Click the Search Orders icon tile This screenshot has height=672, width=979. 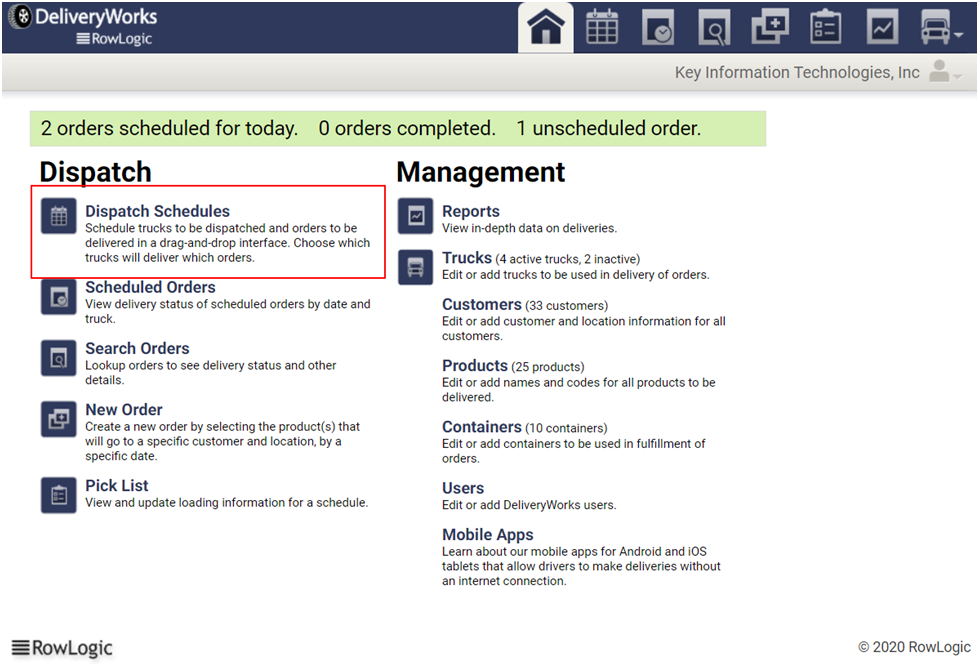pos(59,358)
